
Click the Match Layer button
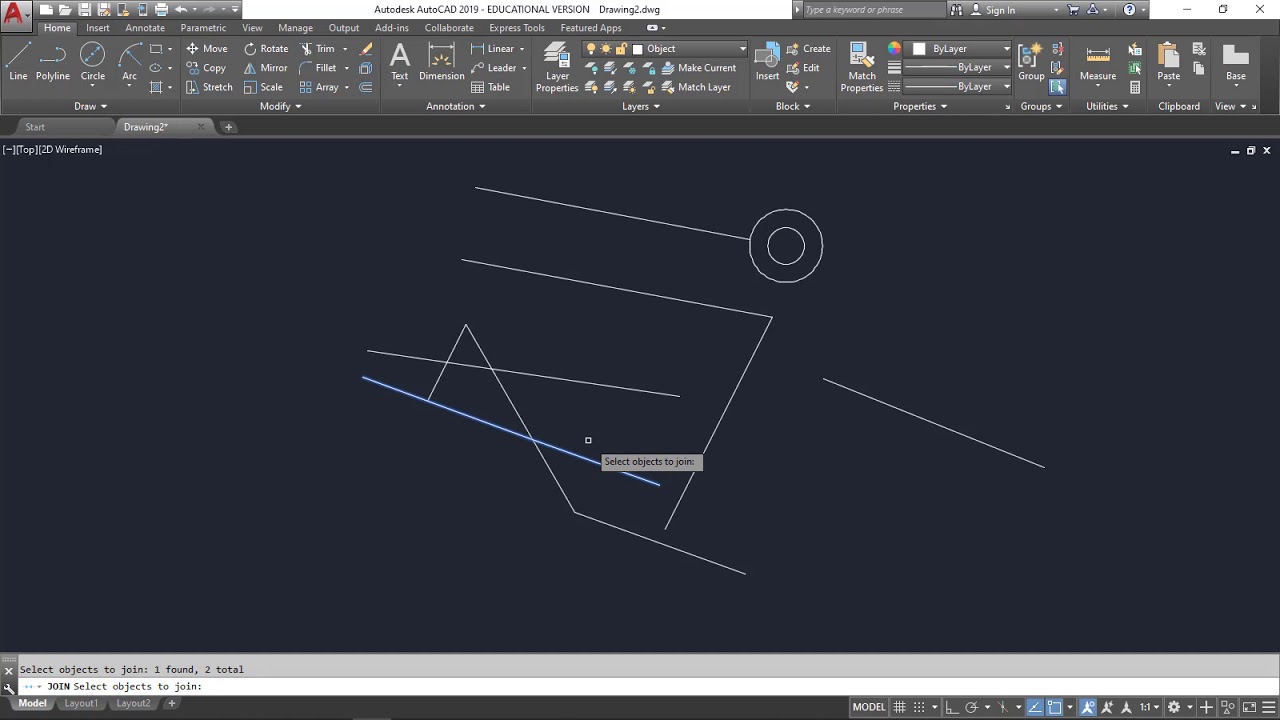point(695,87)
